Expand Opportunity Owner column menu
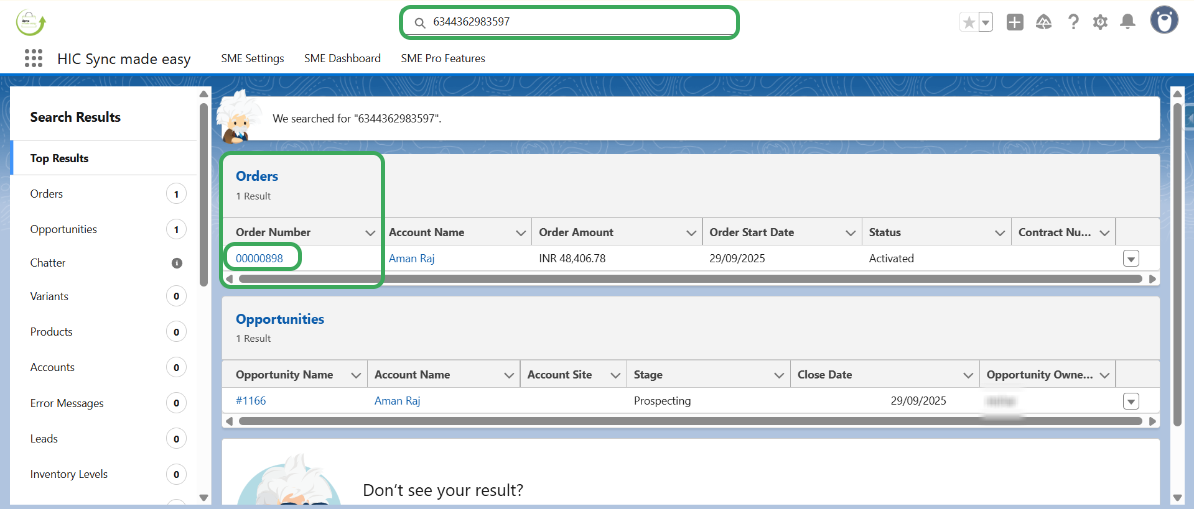The height and width of the screenshot is (509, 1194). [x=1105, y=375]
